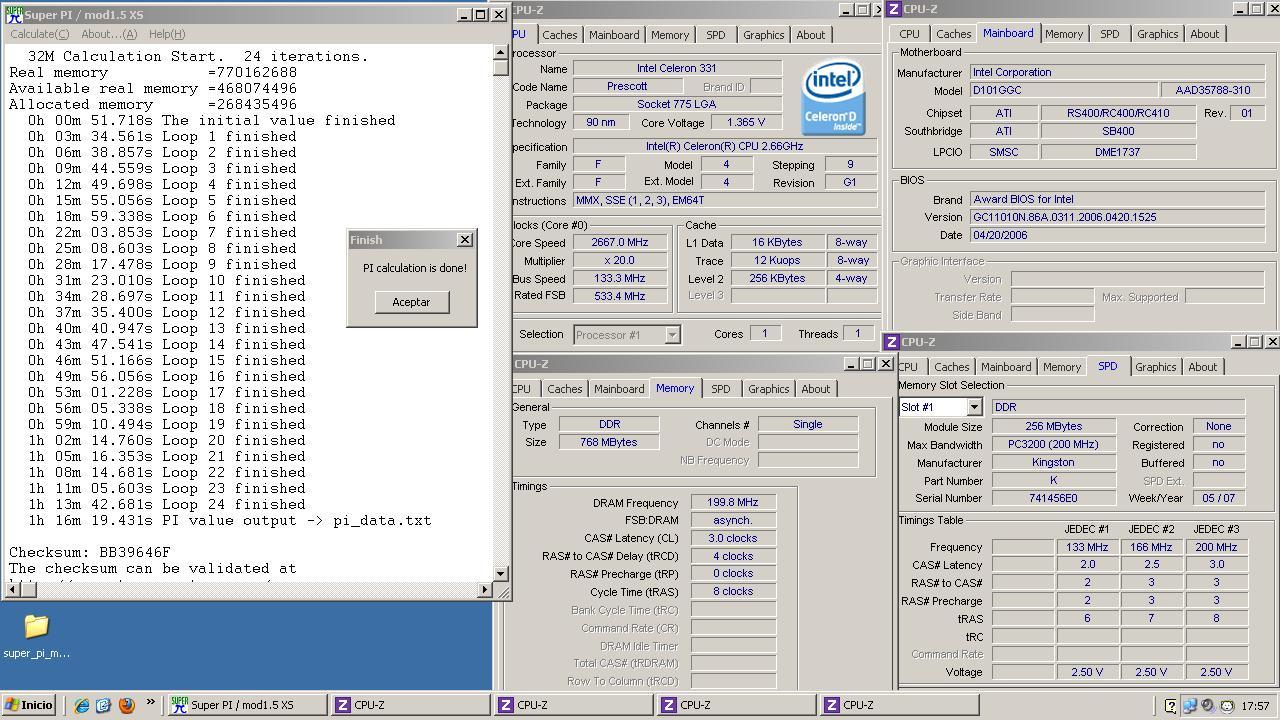
Task: Click the Super PI vertical scrollbar down arrow
Action: [x=501, y=574]
